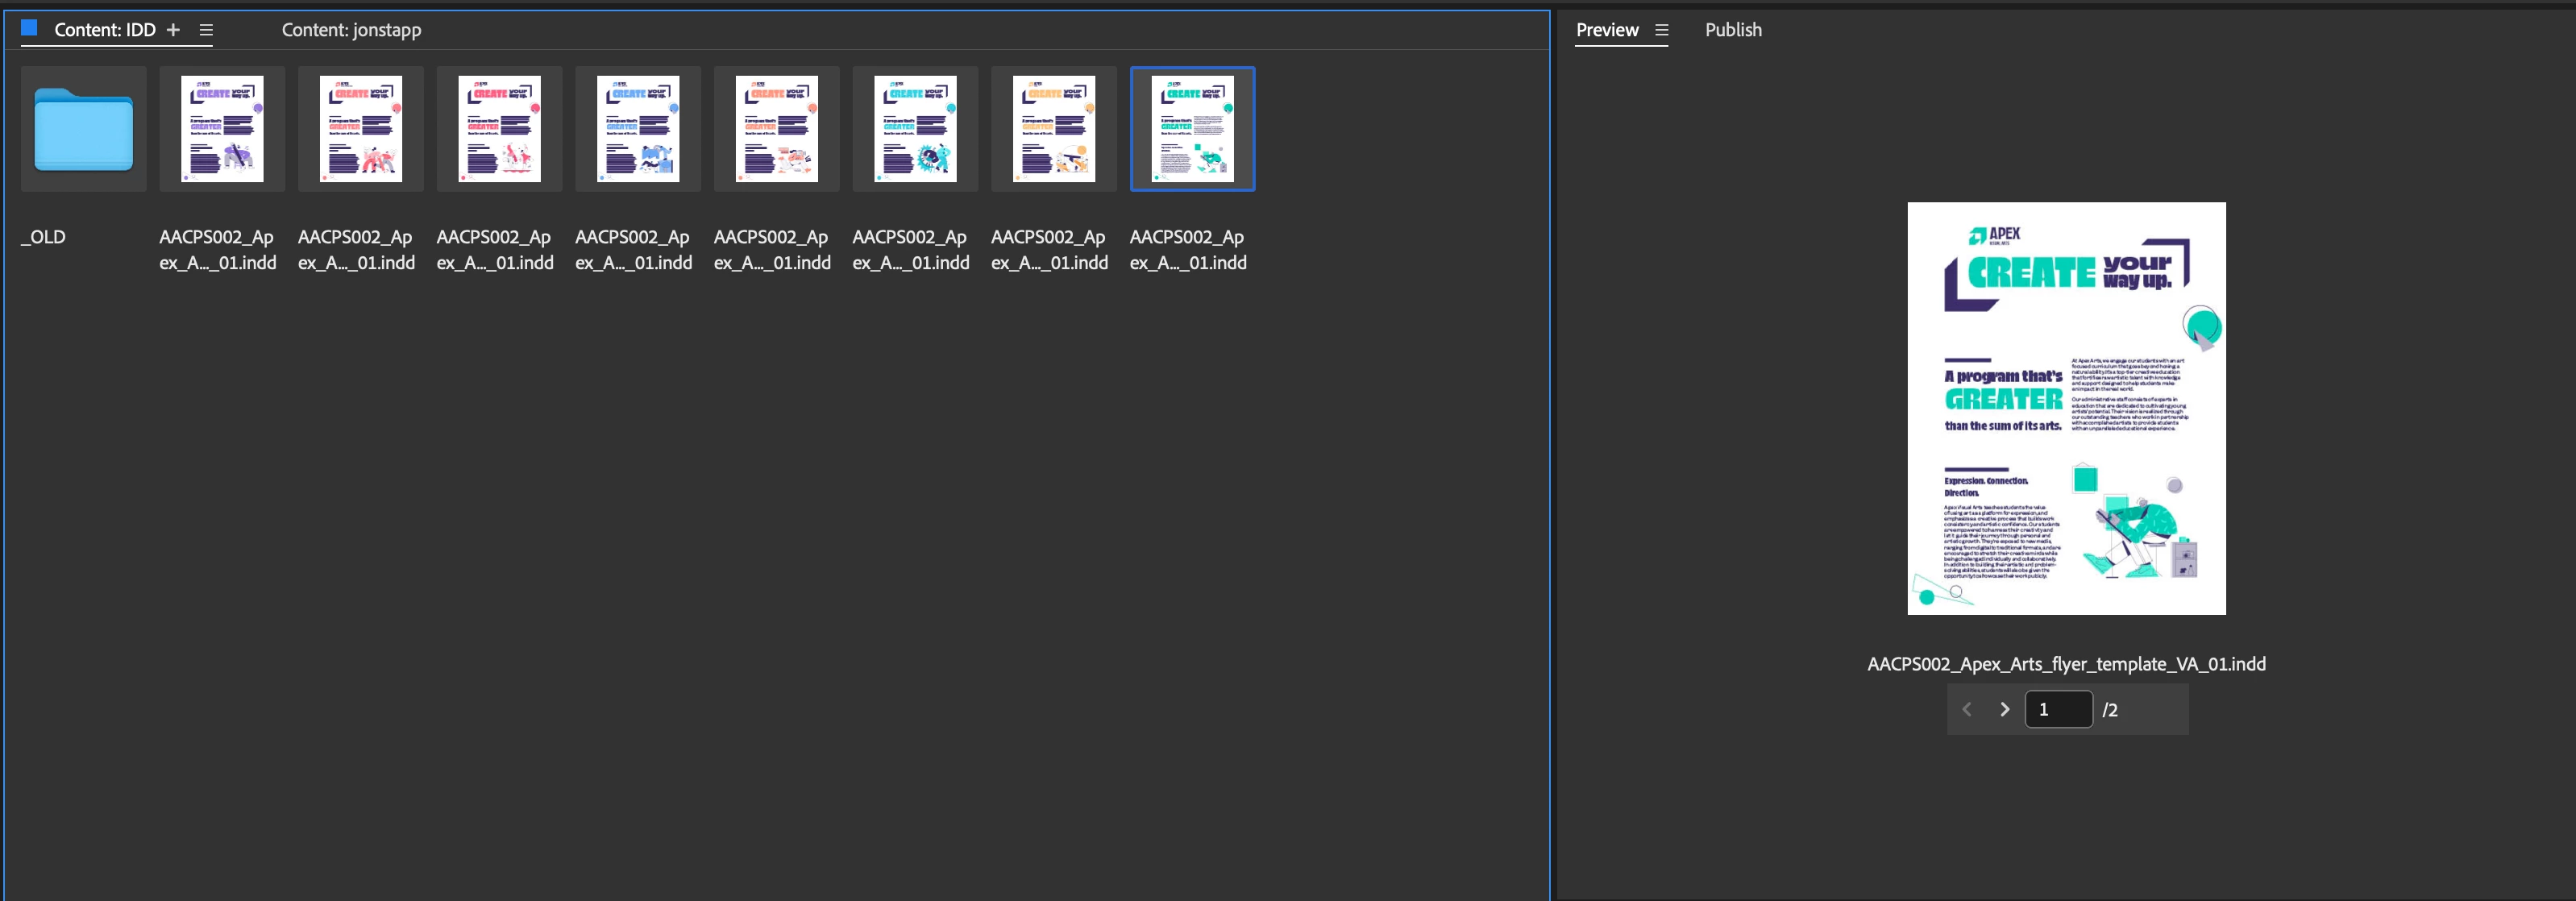Open the _OLD folder icon
Screen dimensions: 2576x901
tap(83, 129)
